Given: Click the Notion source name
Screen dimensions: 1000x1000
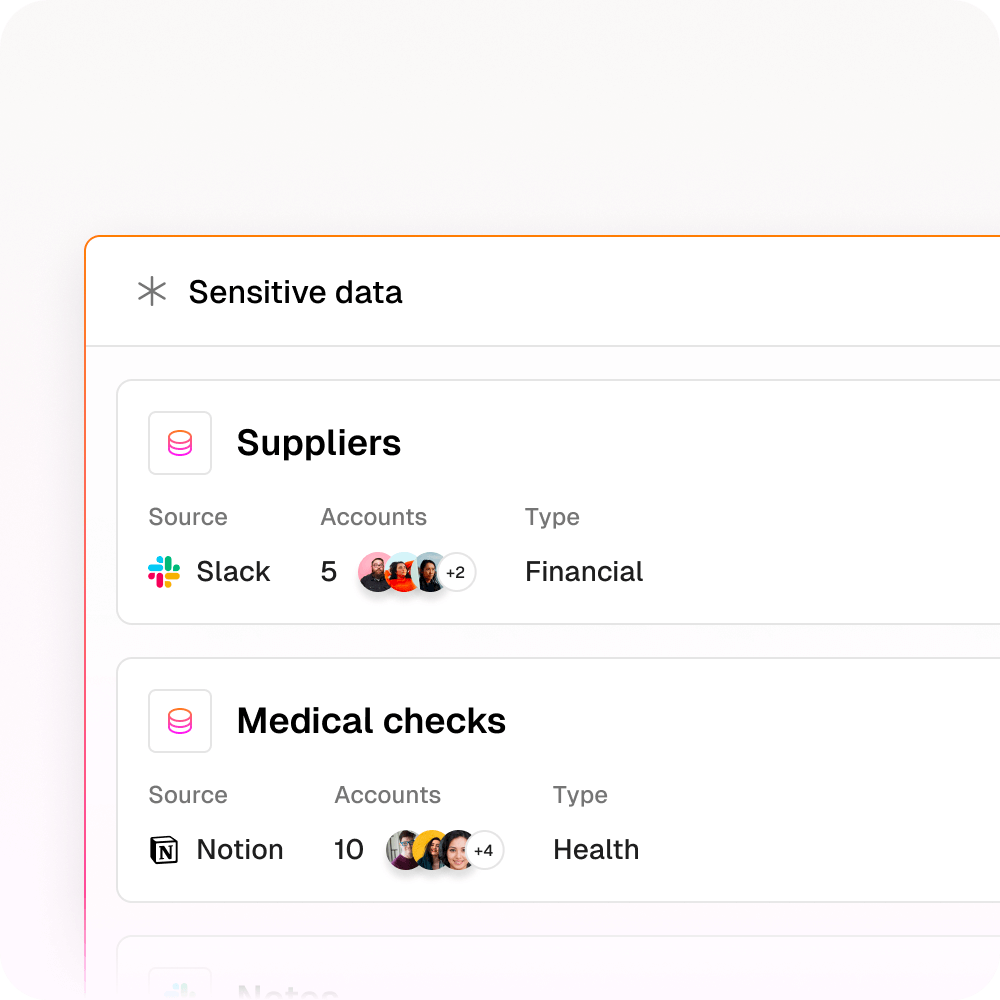Looking at the screenshot, I should coord(240,849).
